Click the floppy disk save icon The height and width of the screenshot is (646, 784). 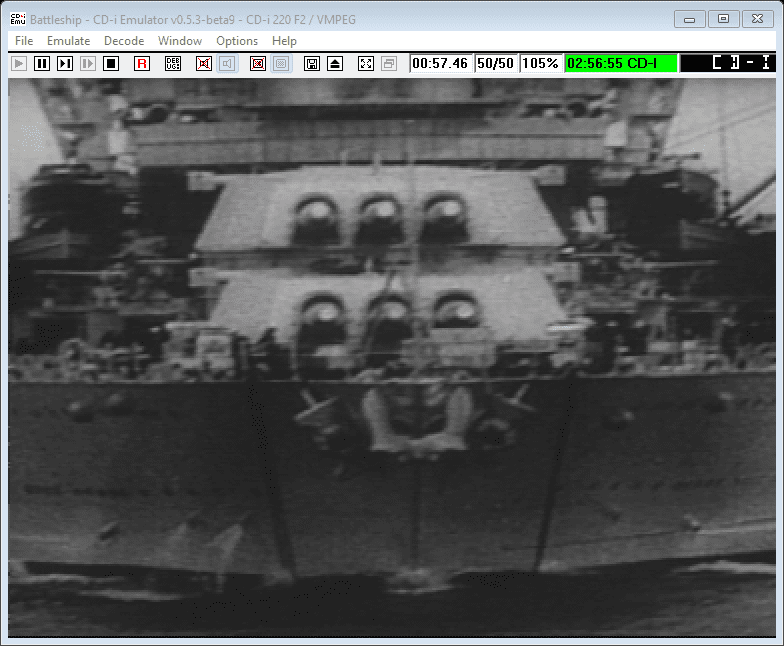pos(312,63)
